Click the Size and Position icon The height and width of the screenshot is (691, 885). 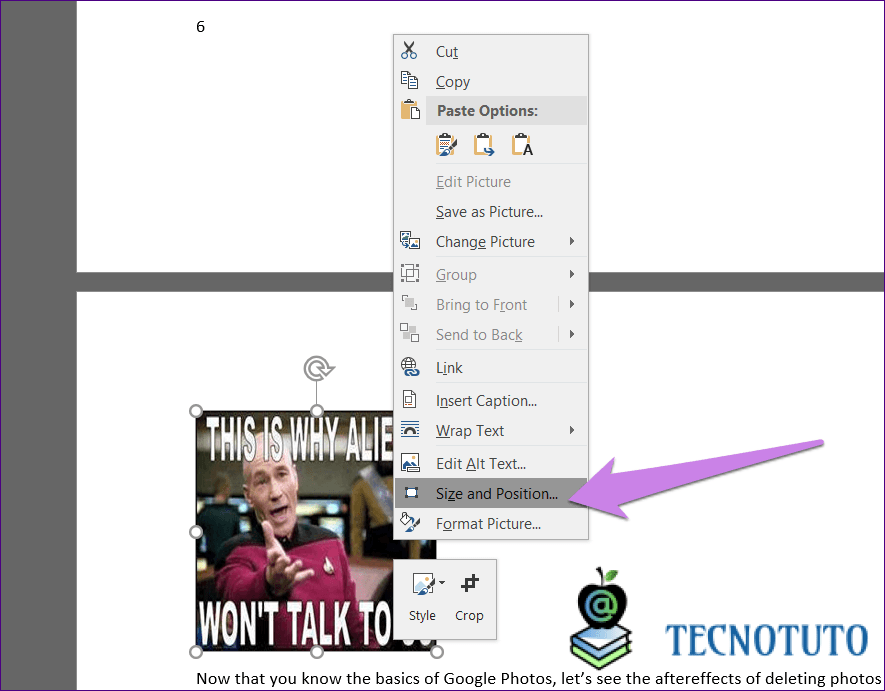coord(411,493)
